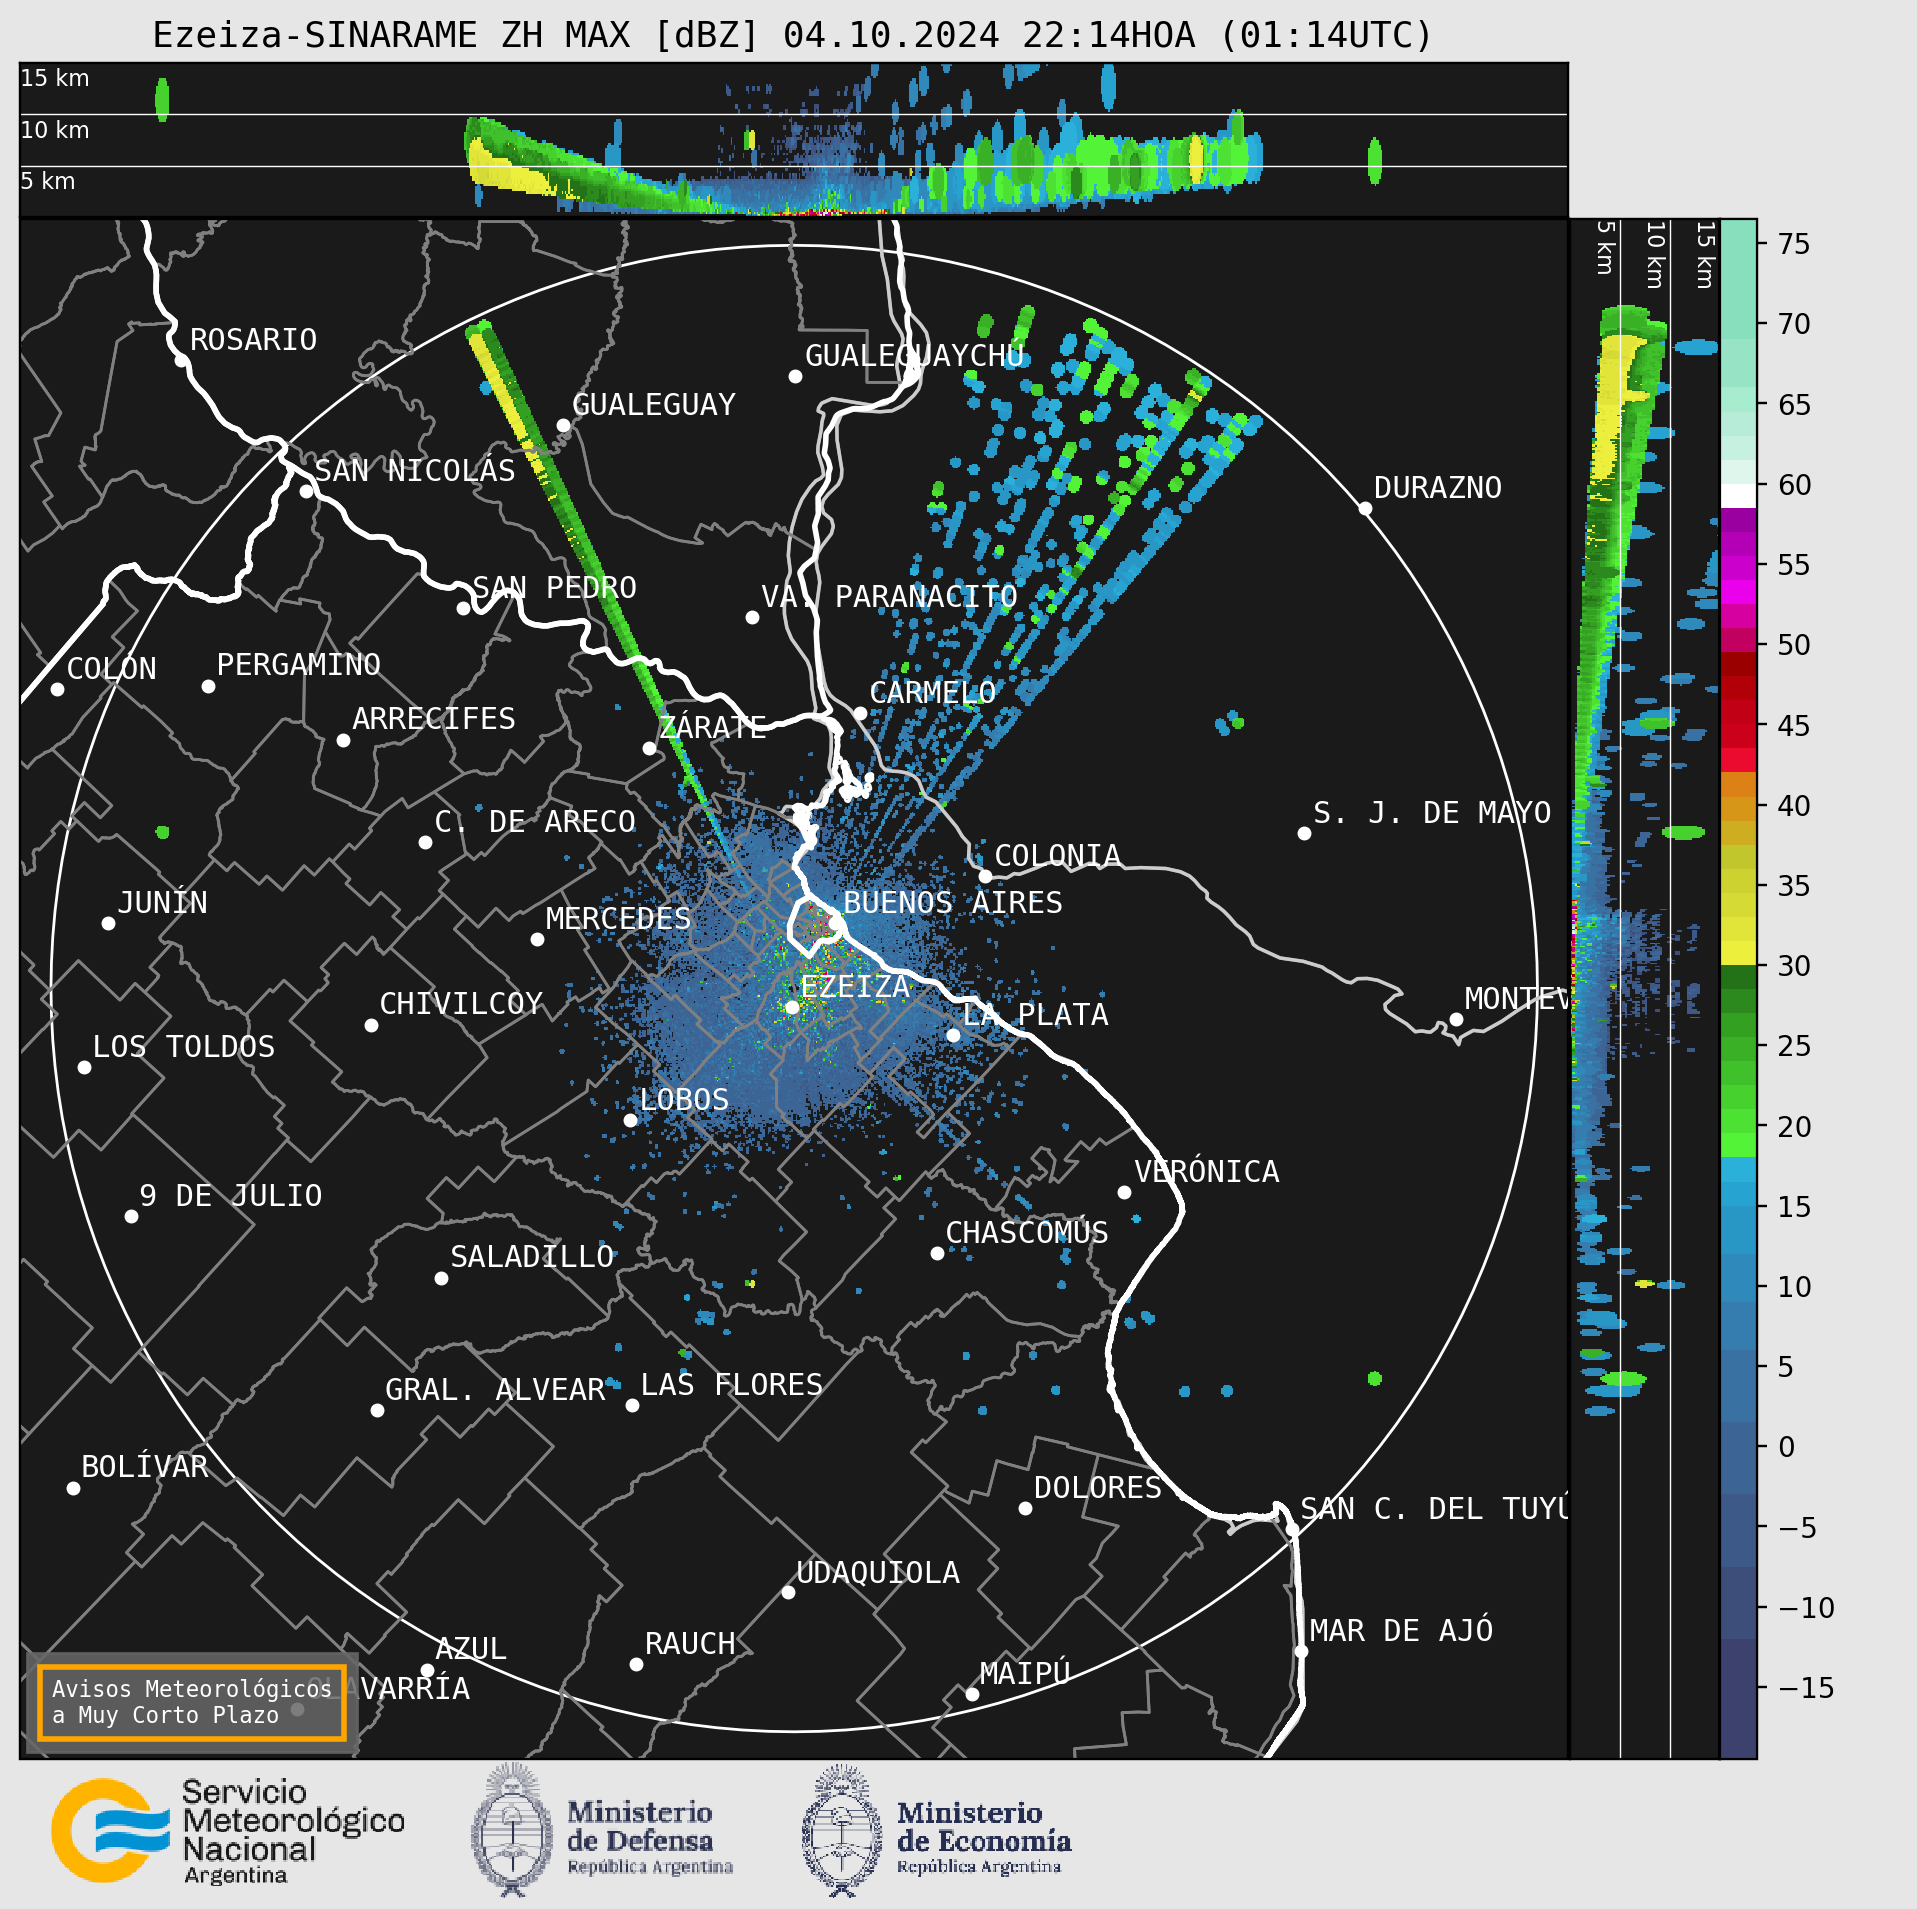This screenshot has width=1917, height=1909.
Task: Click the ROSARIO city label
Action: 253,340
